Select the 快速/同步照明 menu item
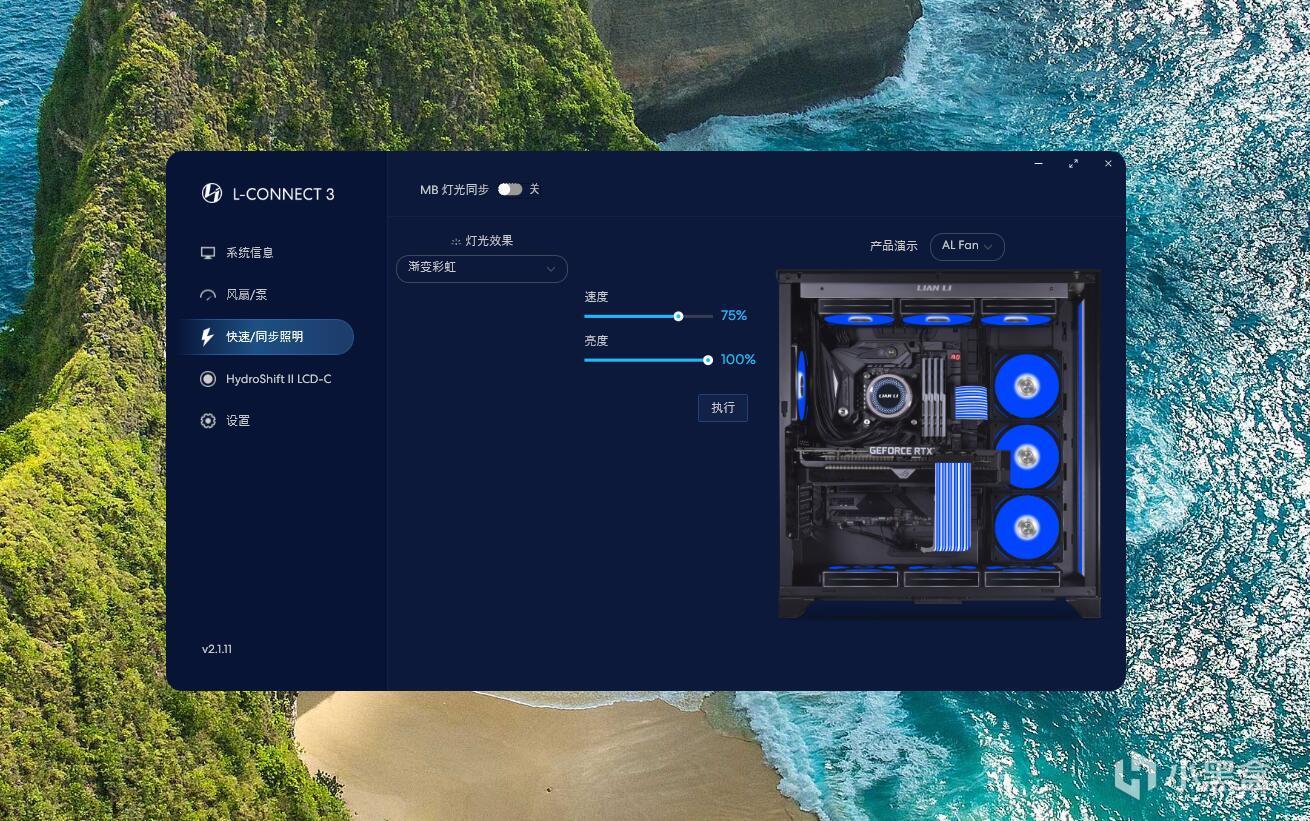This screenshot has height=821, width=1310. click(x=266, y=337)
